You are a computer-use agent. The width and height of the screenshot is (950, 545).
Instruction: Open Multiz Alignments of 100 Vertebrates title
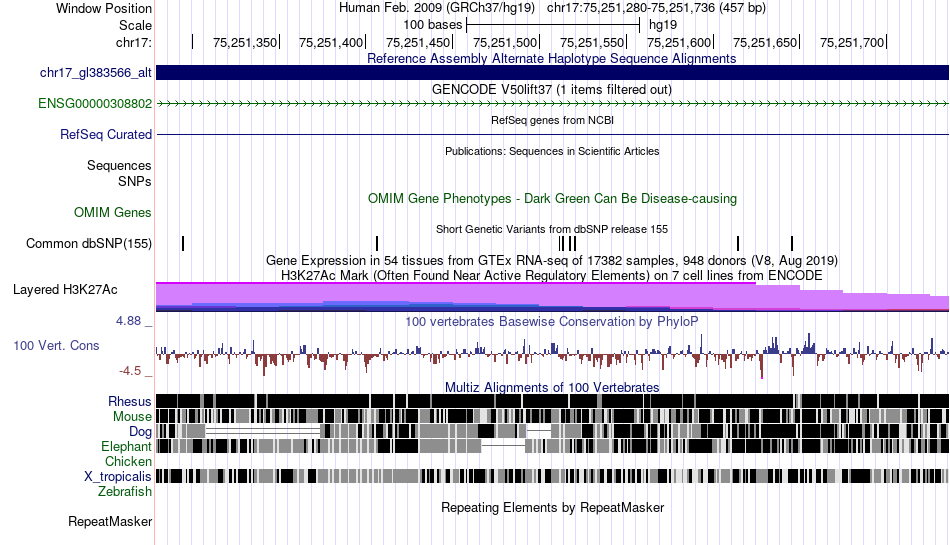552,388
